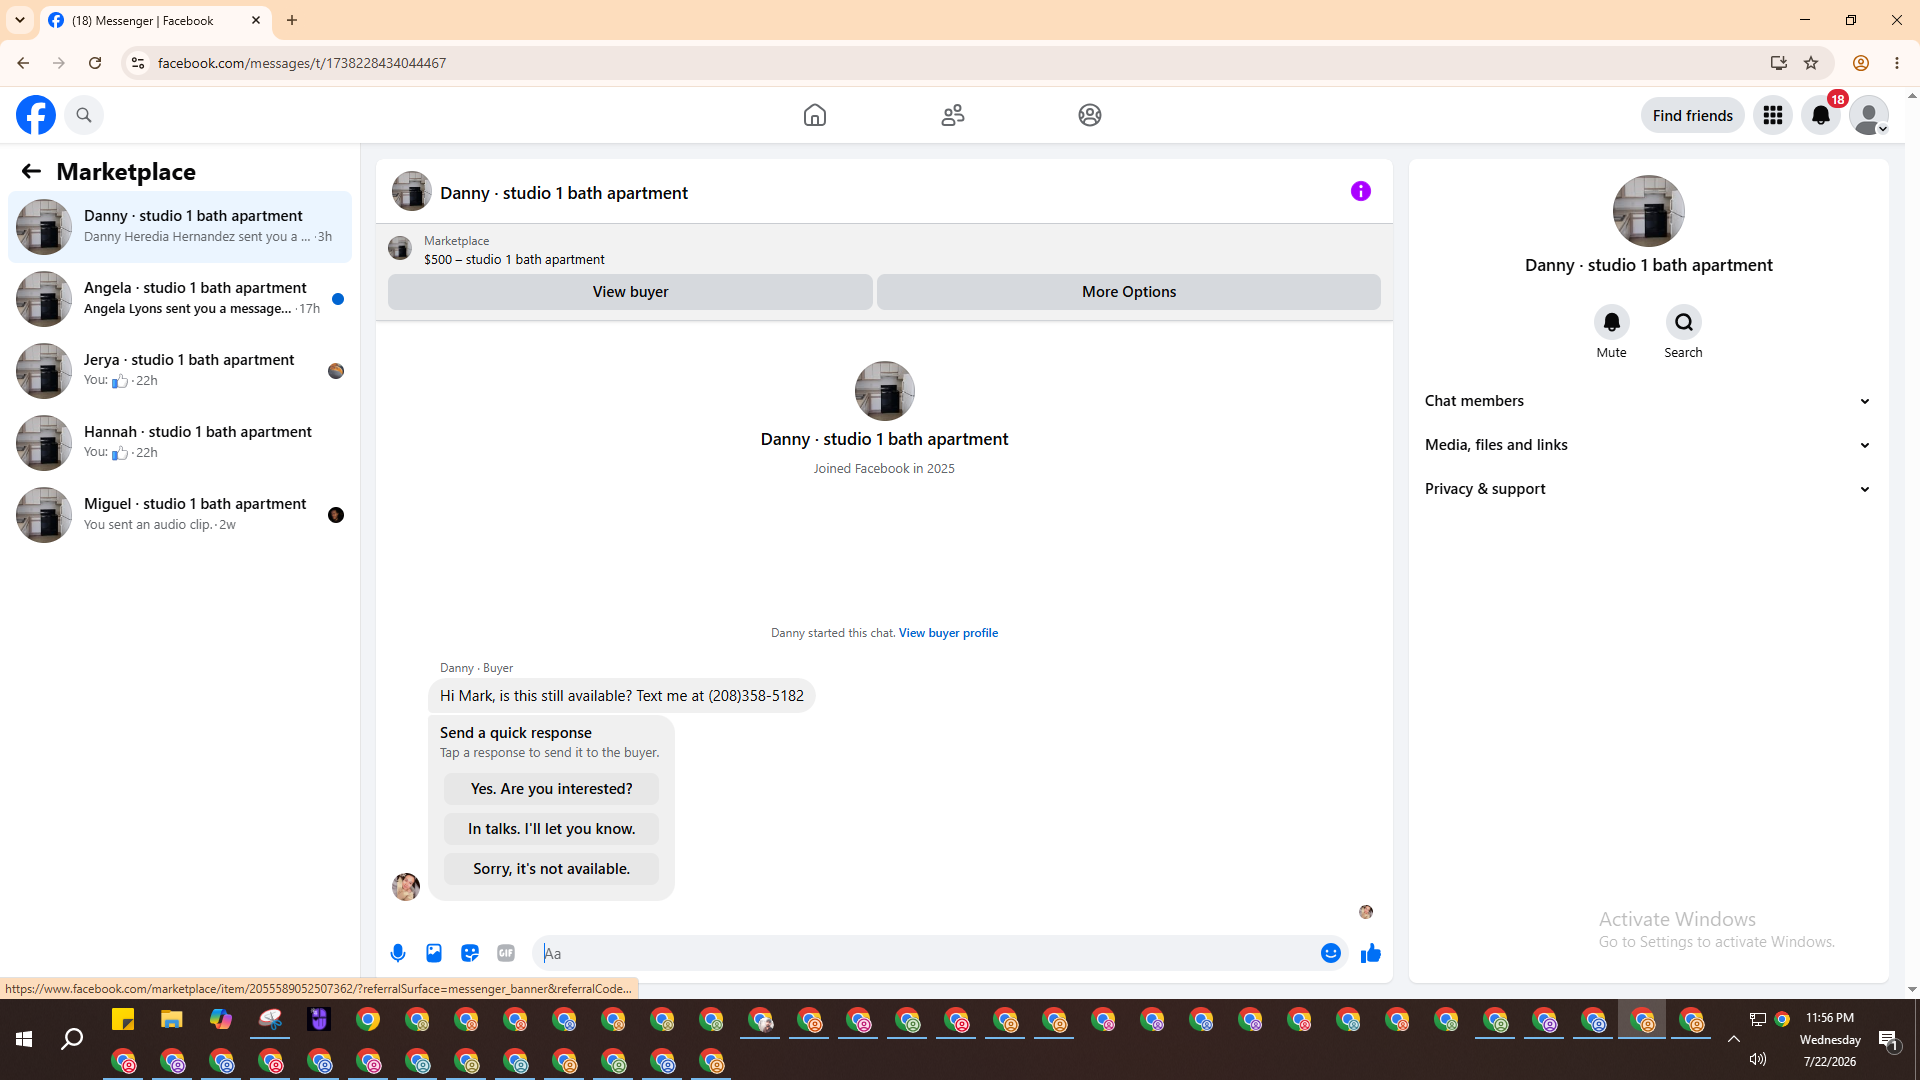
Task: Click the View buyer button
Action: click(630, 292)
